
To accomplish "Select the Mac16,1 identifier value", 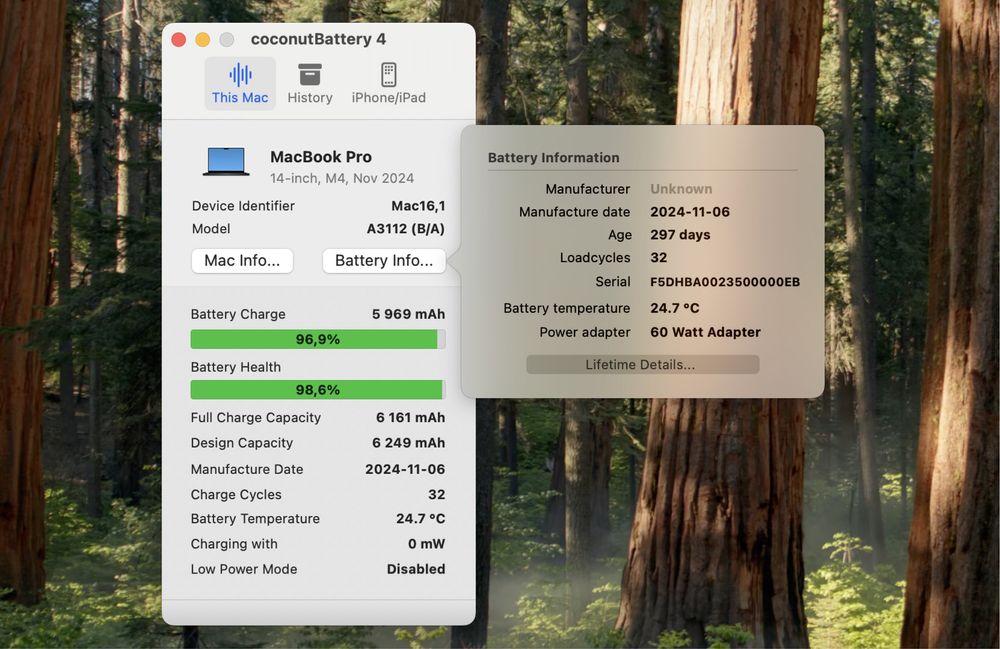I will point(418,206).
